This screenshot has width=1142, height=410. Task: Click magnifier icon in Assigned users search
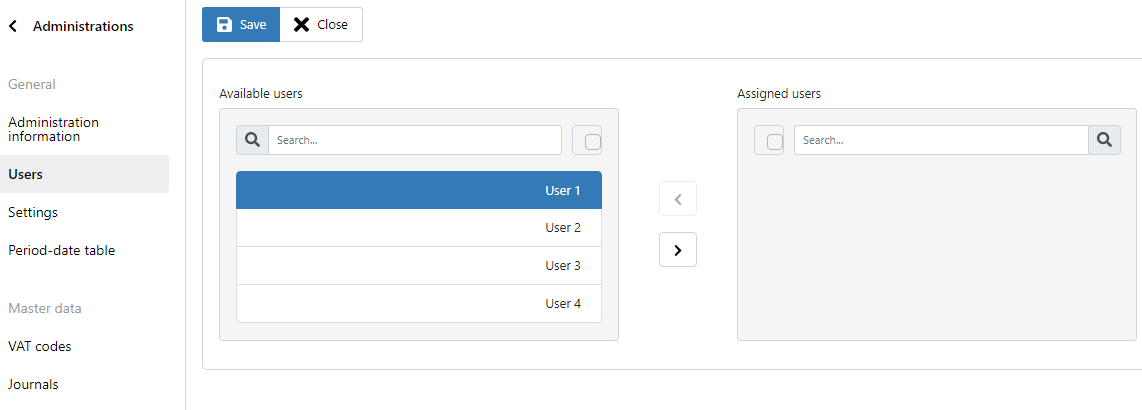[1104, 140]
